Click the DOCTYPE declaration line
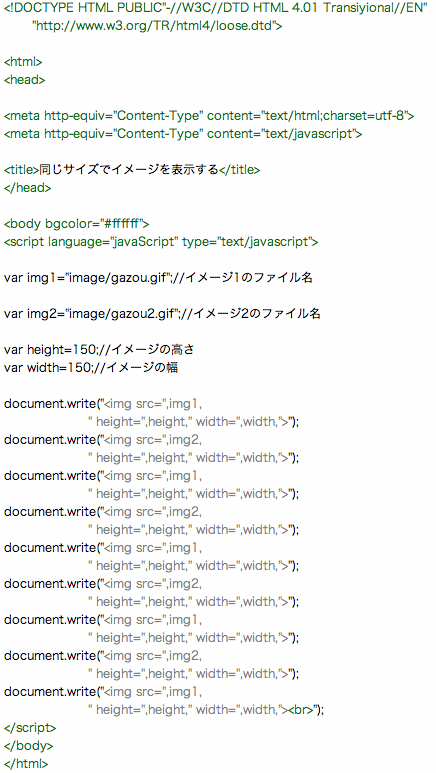This screenshot has width=436, height=773. pyautogui.click(x=216, y=8)
